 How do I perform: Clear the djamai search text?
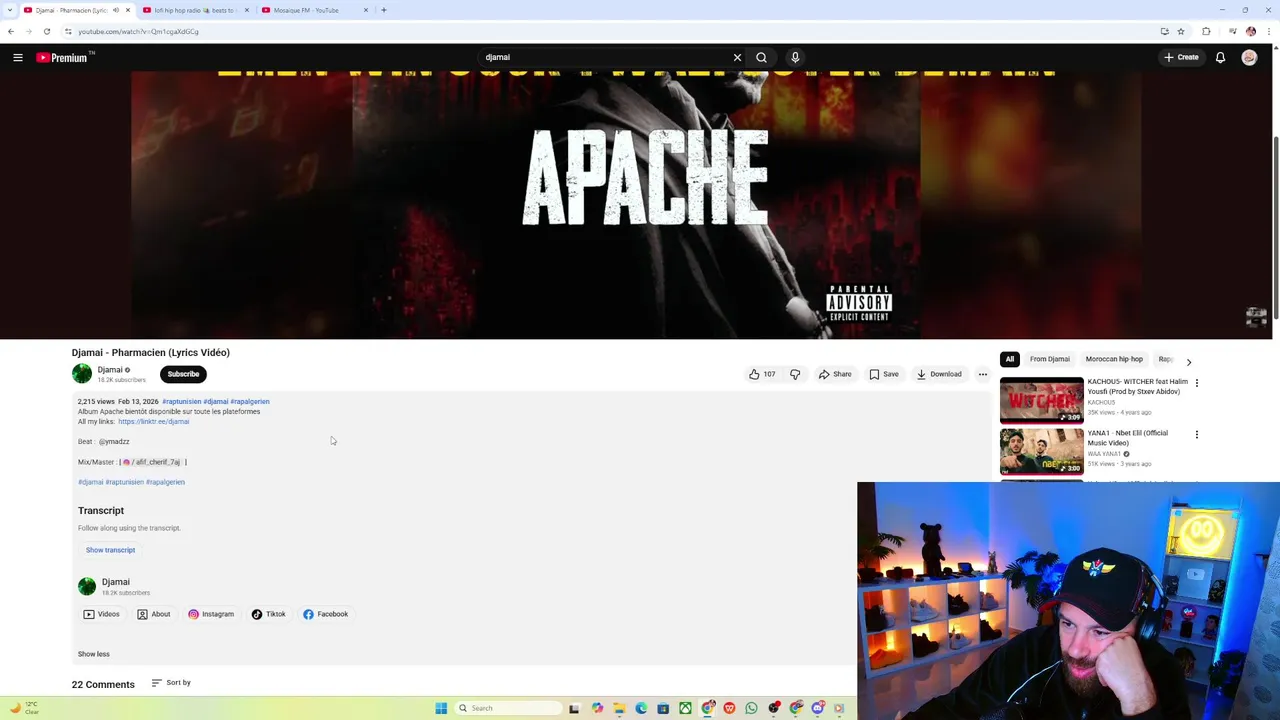(737, 57)
